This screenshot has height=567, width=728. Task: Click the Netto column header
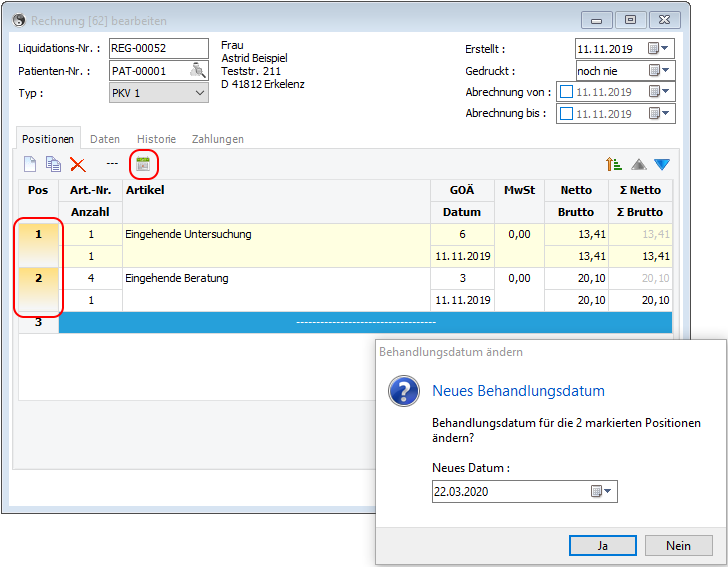point(576,190)
